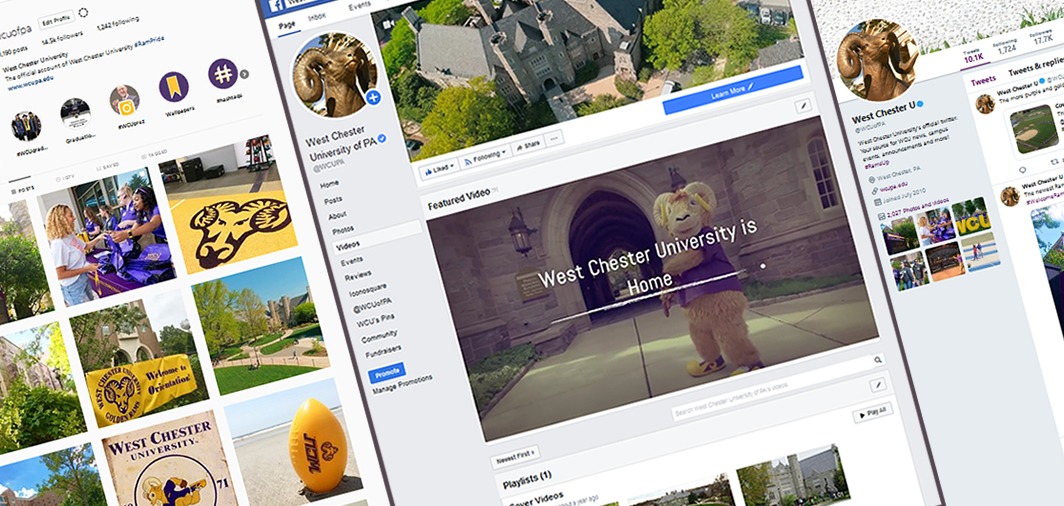Click the Facebook logo icon
This screenshot has width=1064, height=506.
tap(277, 5)
